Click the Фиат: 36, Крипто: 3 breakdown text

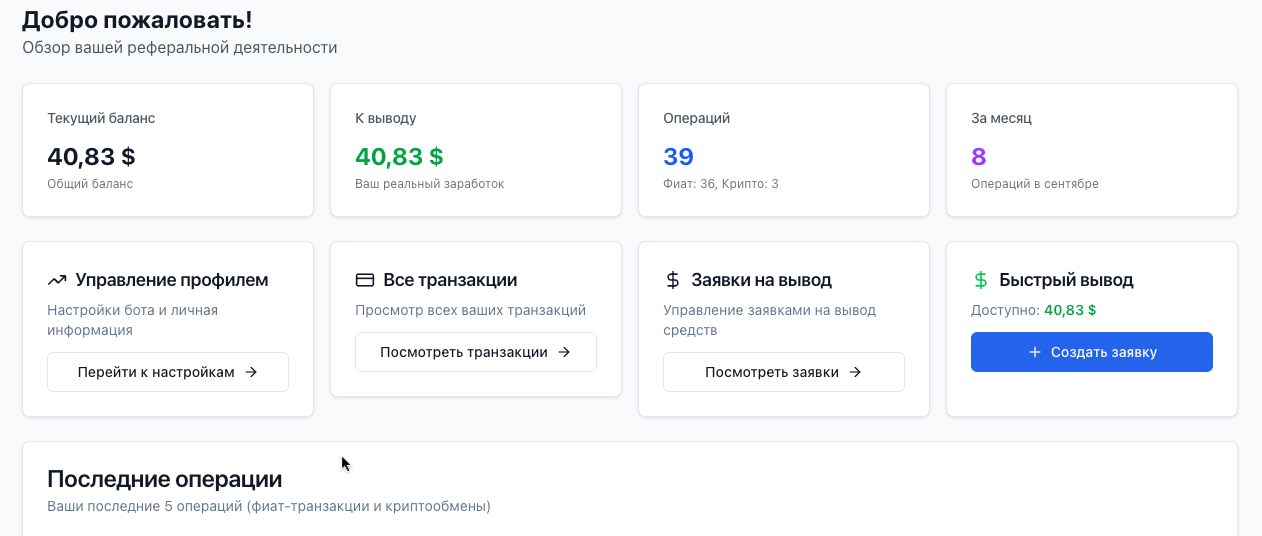720,184
